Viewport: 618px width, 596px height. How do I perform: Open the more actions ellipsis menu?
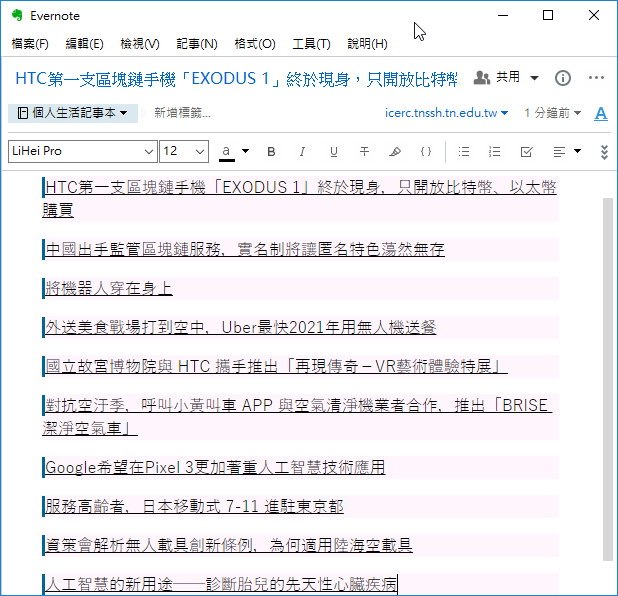[x=596, y=78]
